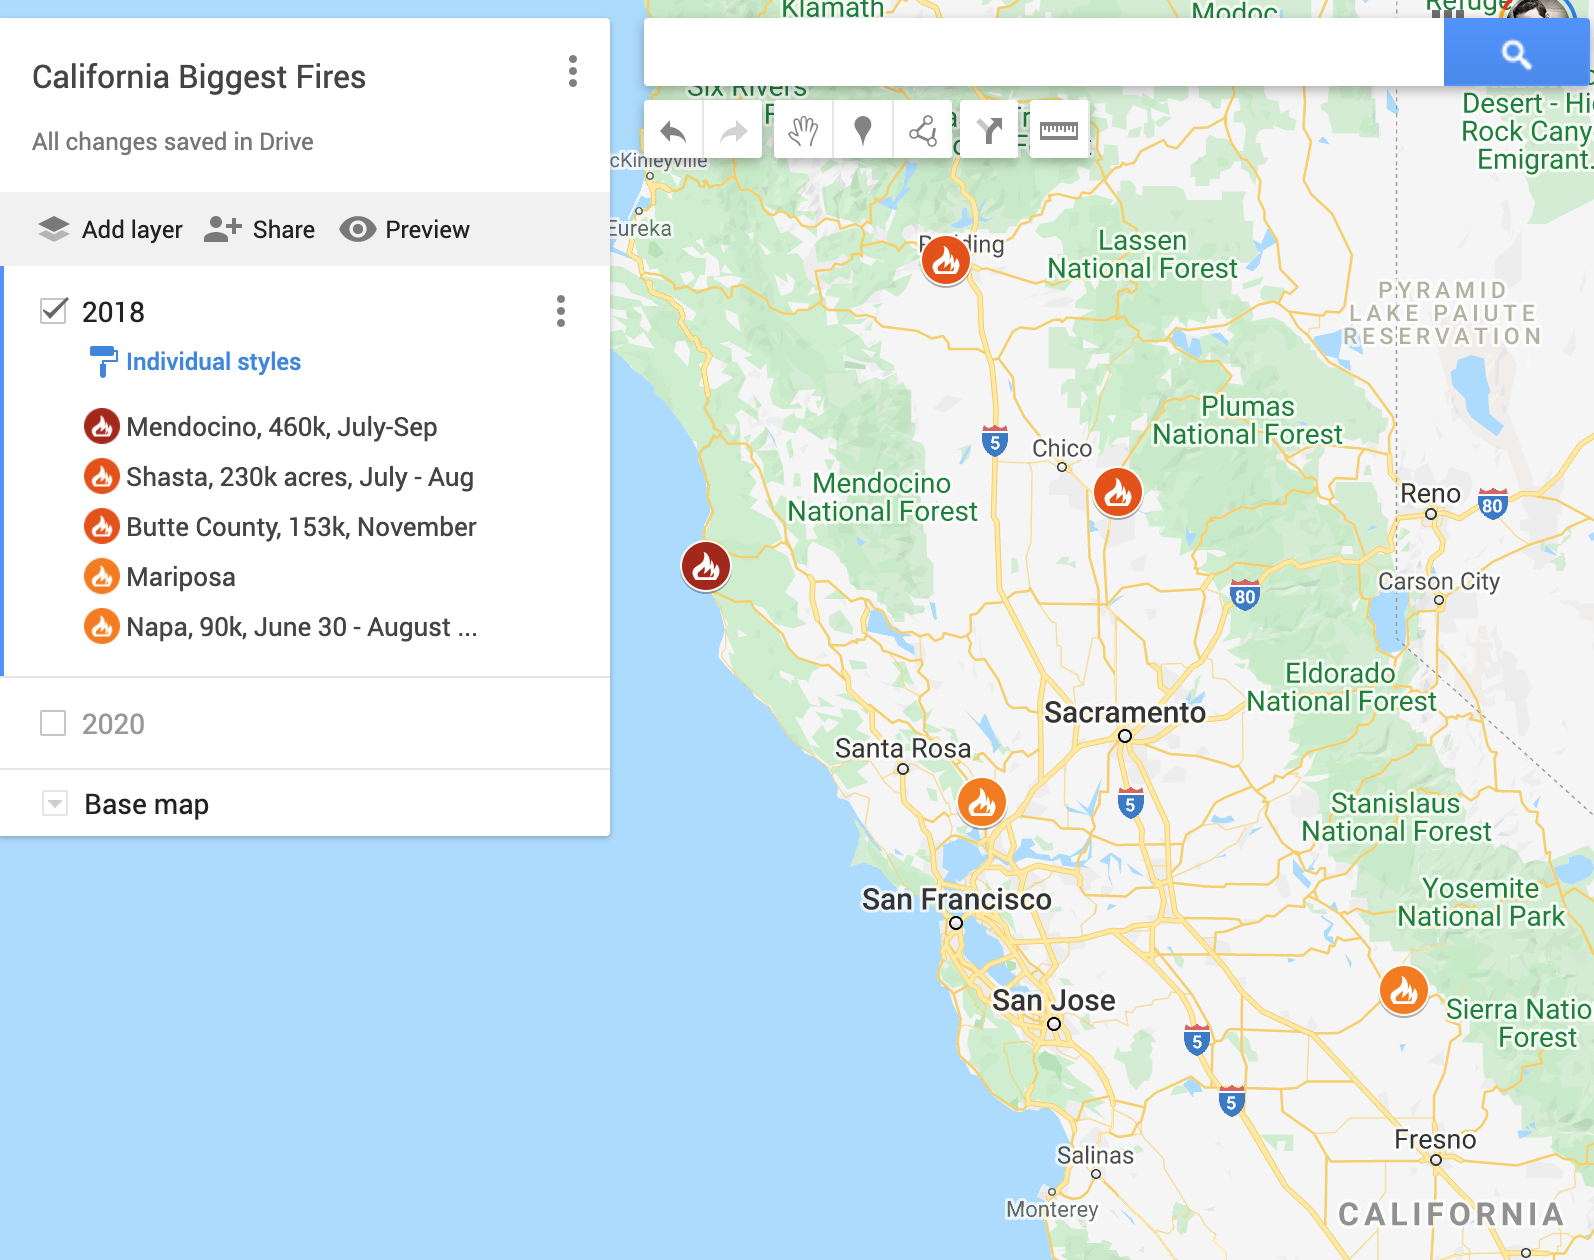Image resolution: width=1594 pixels, height=1260 pixels.
Task: Click Lassen National Forest map label
Action: click(x=1142, y=254)
